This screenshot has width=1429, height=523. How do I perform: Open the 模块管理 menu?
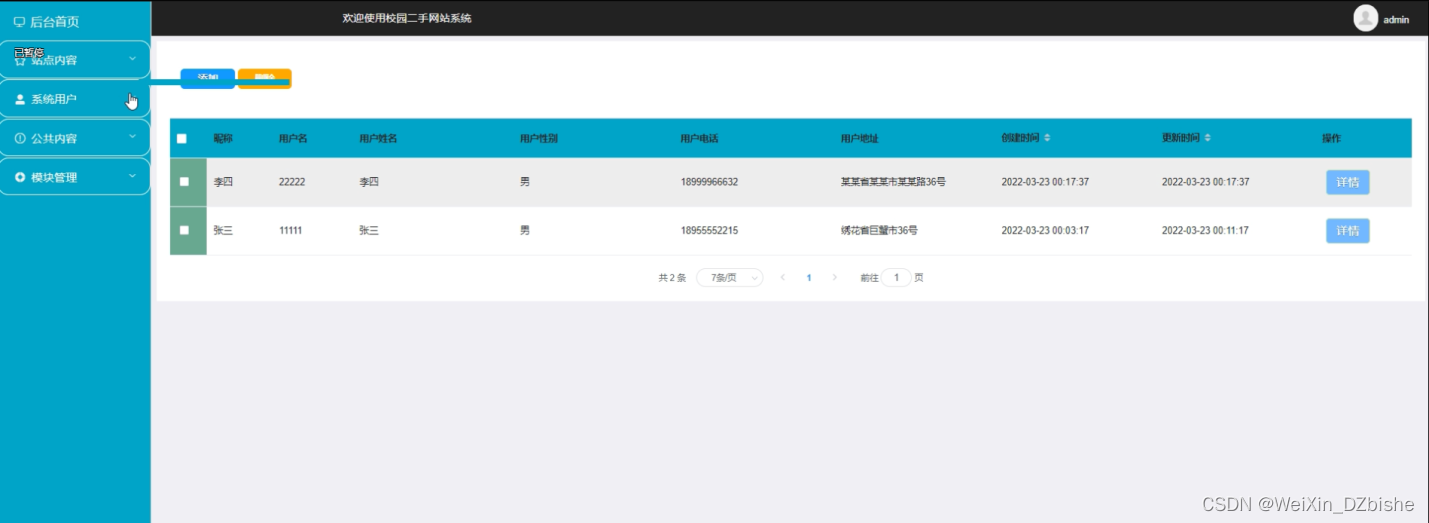(x=75, y=177)
